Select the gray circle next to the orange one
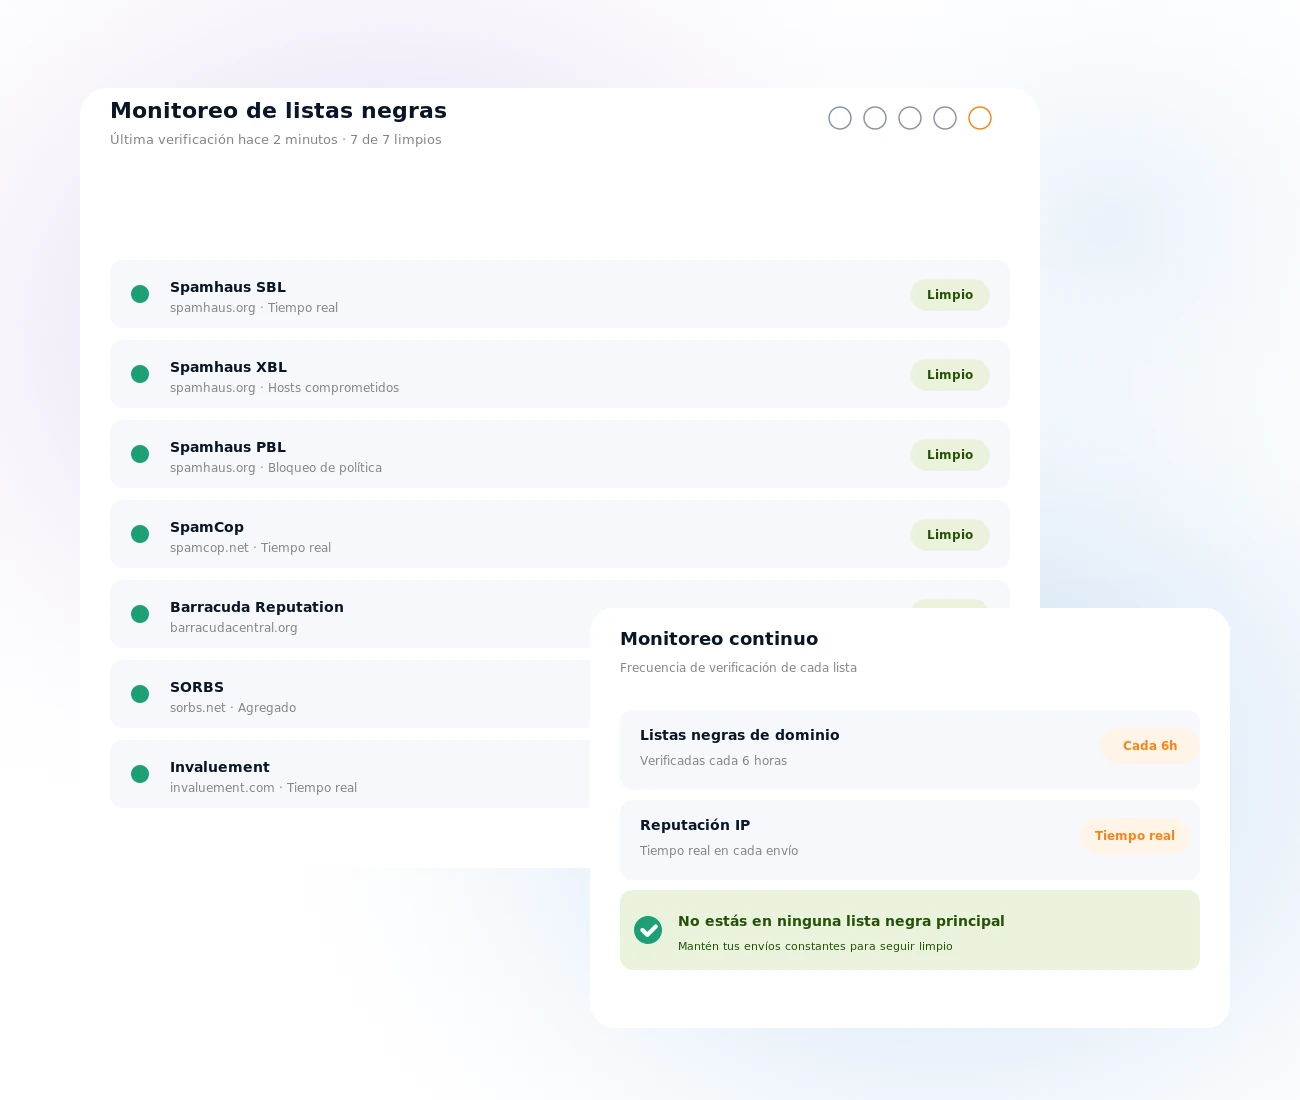1300x1100 pixels. (945, 118)
